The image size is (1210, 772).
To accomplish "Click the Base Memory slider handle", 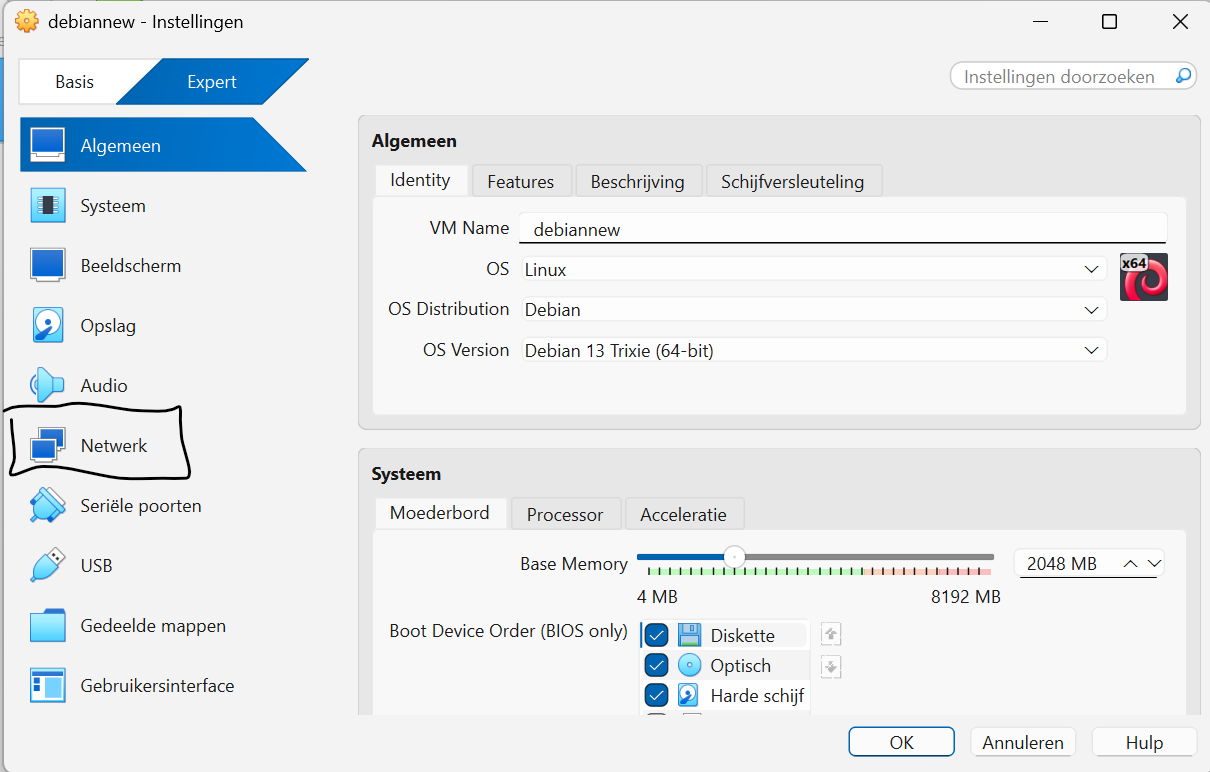I will click(x=735, y=557).
